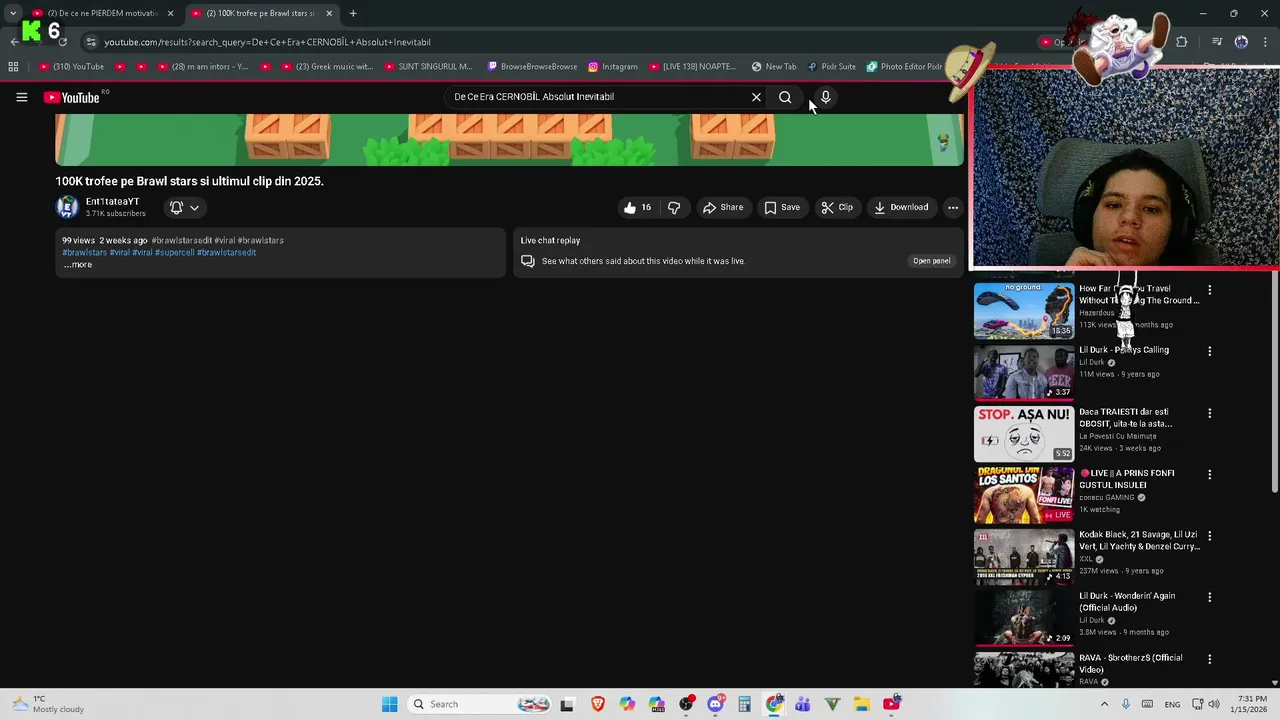Open the Windows Start menu
The width and height of the screenshot is (1280, 720).
(x=389, y=704)
